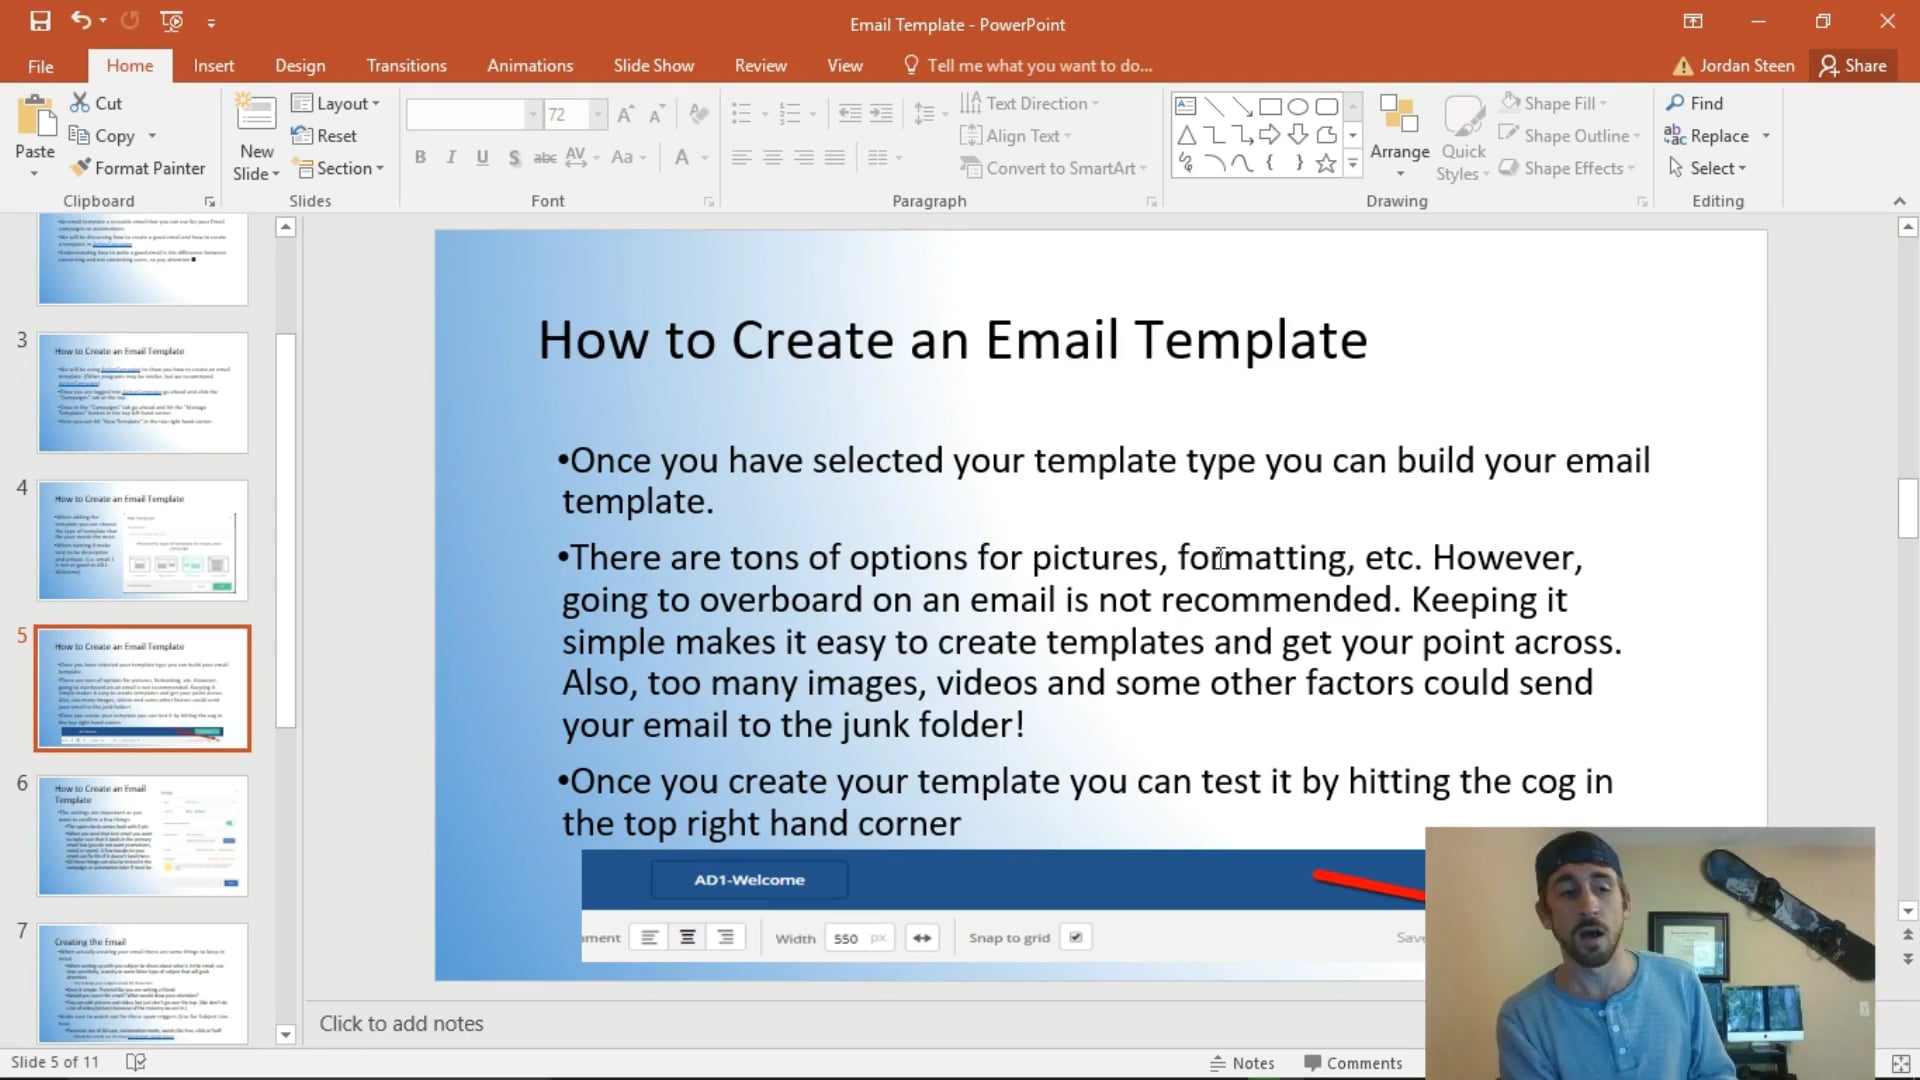Open the Animations tab
Viewport: 1920px width, 1080px height.
point(530,65)
